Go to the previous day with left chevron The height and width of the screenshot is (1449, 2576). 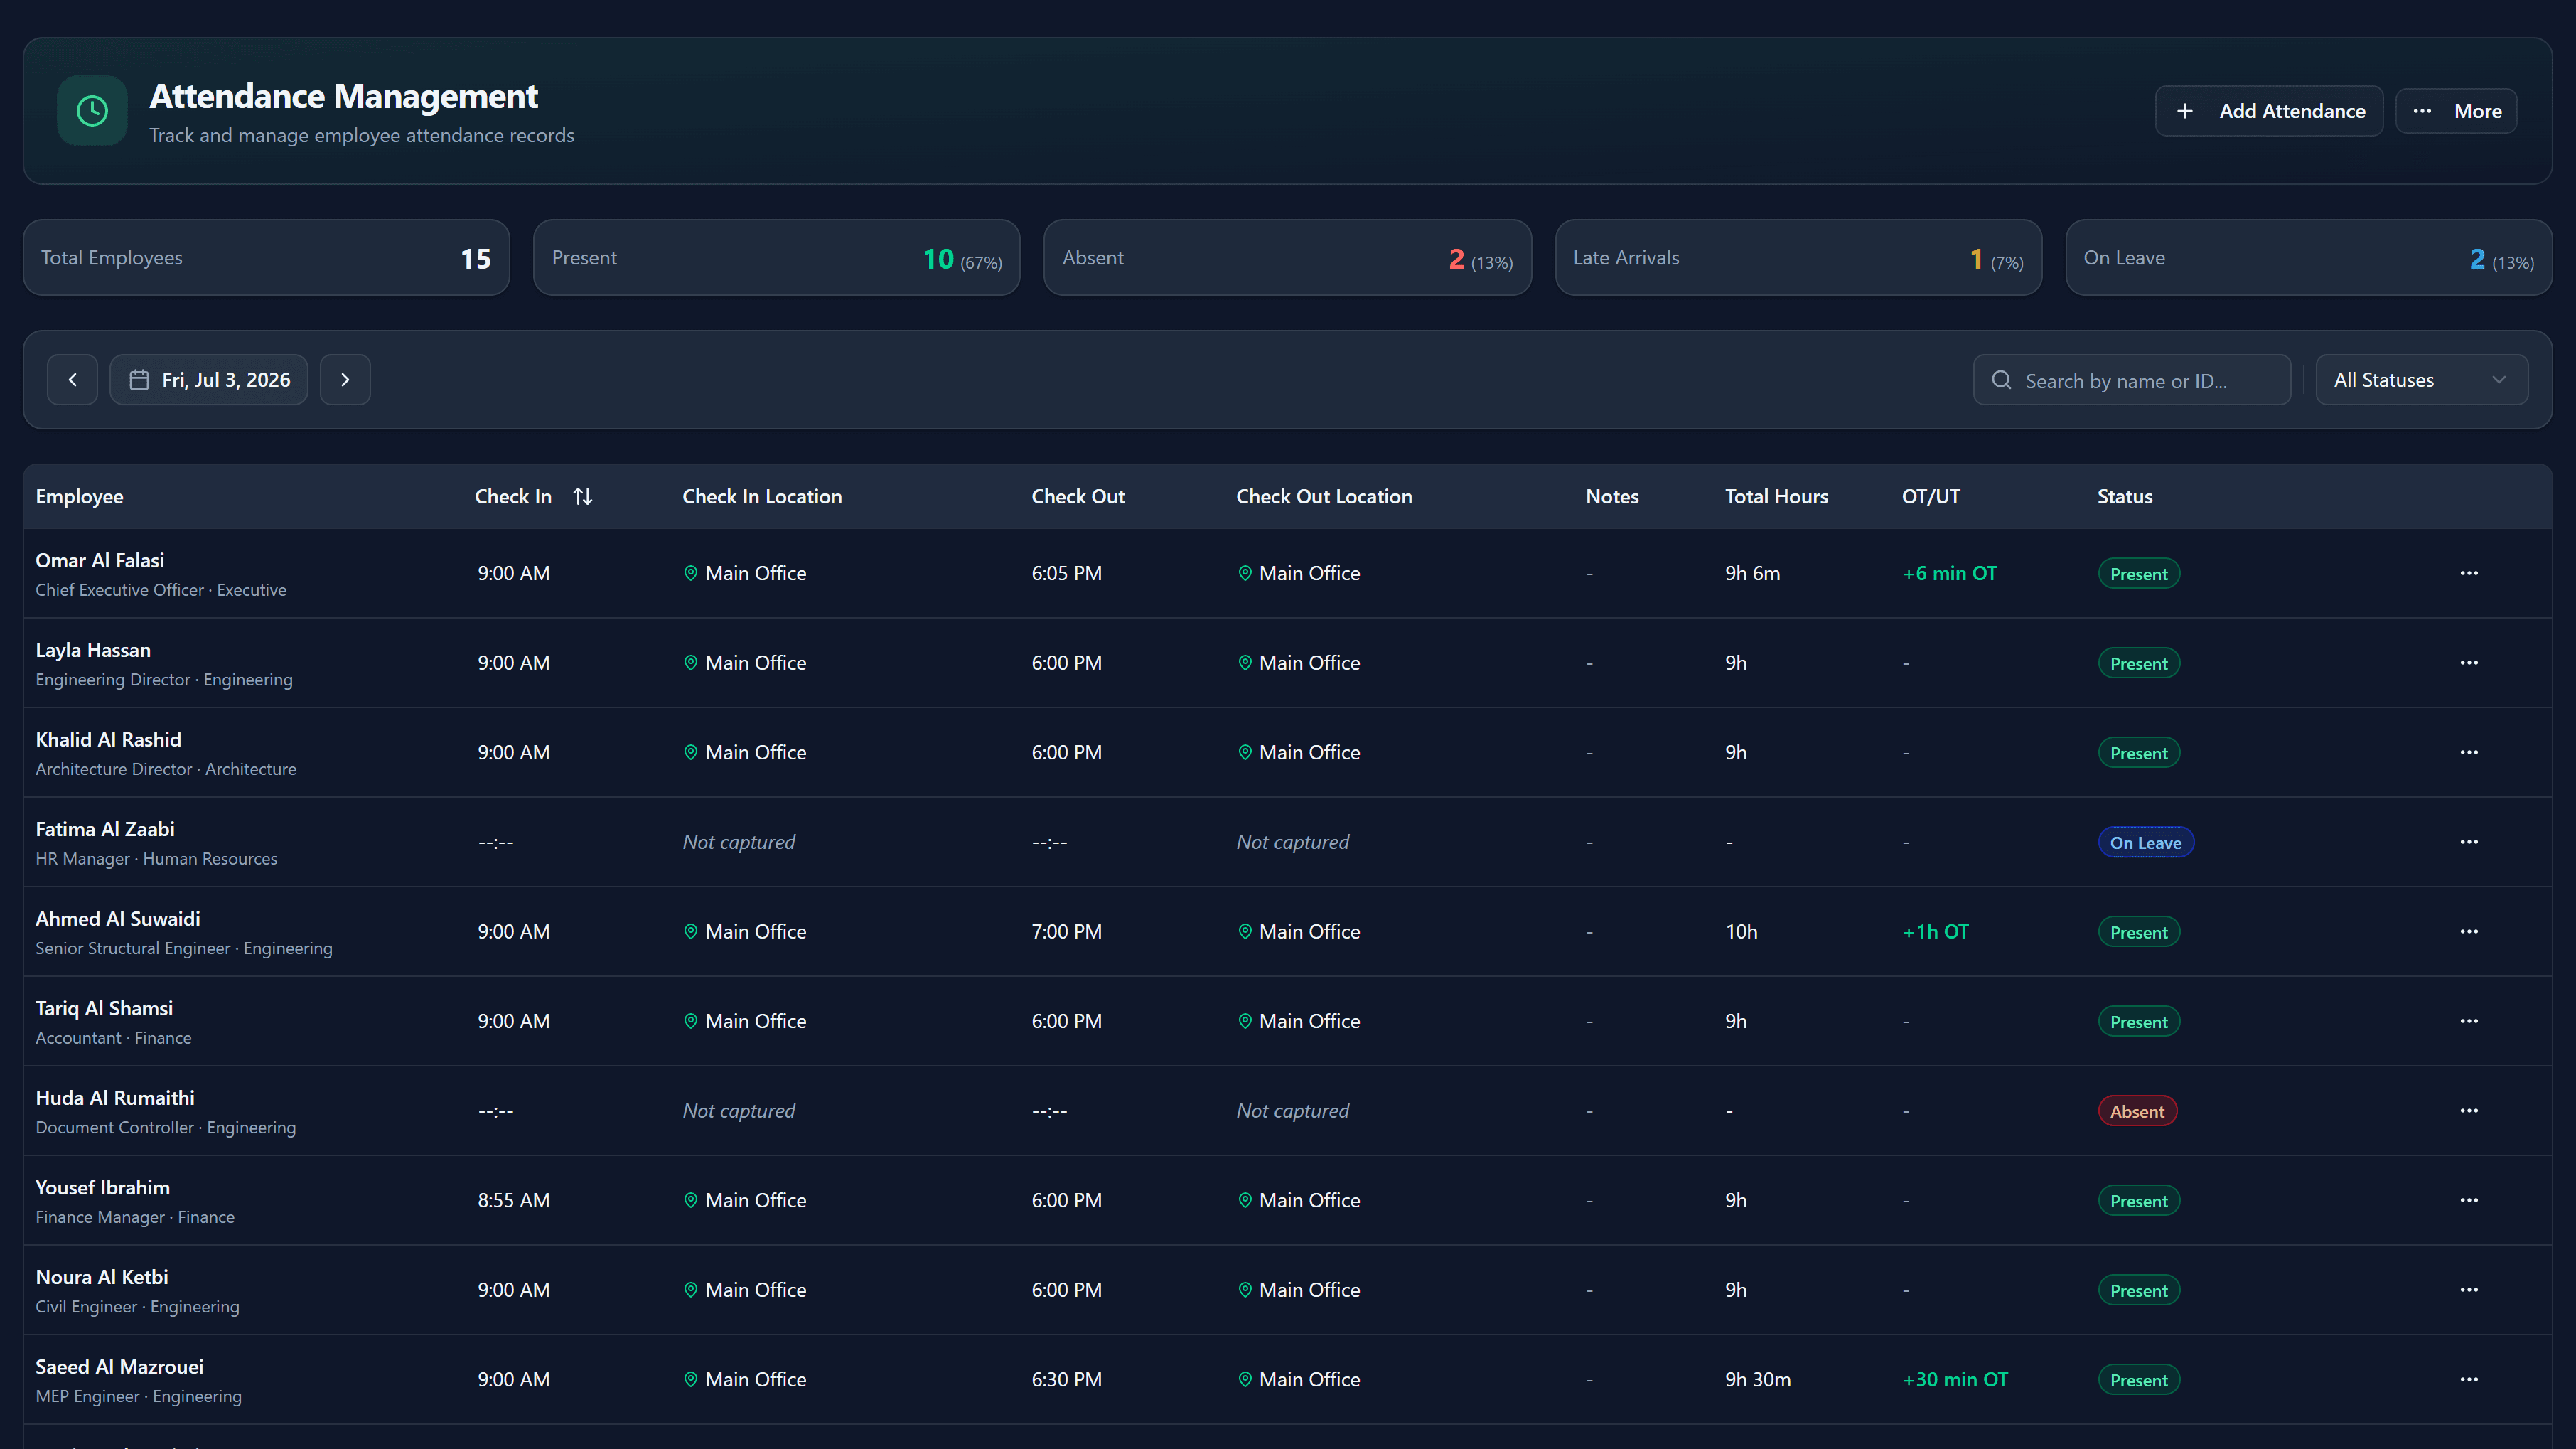72,380
